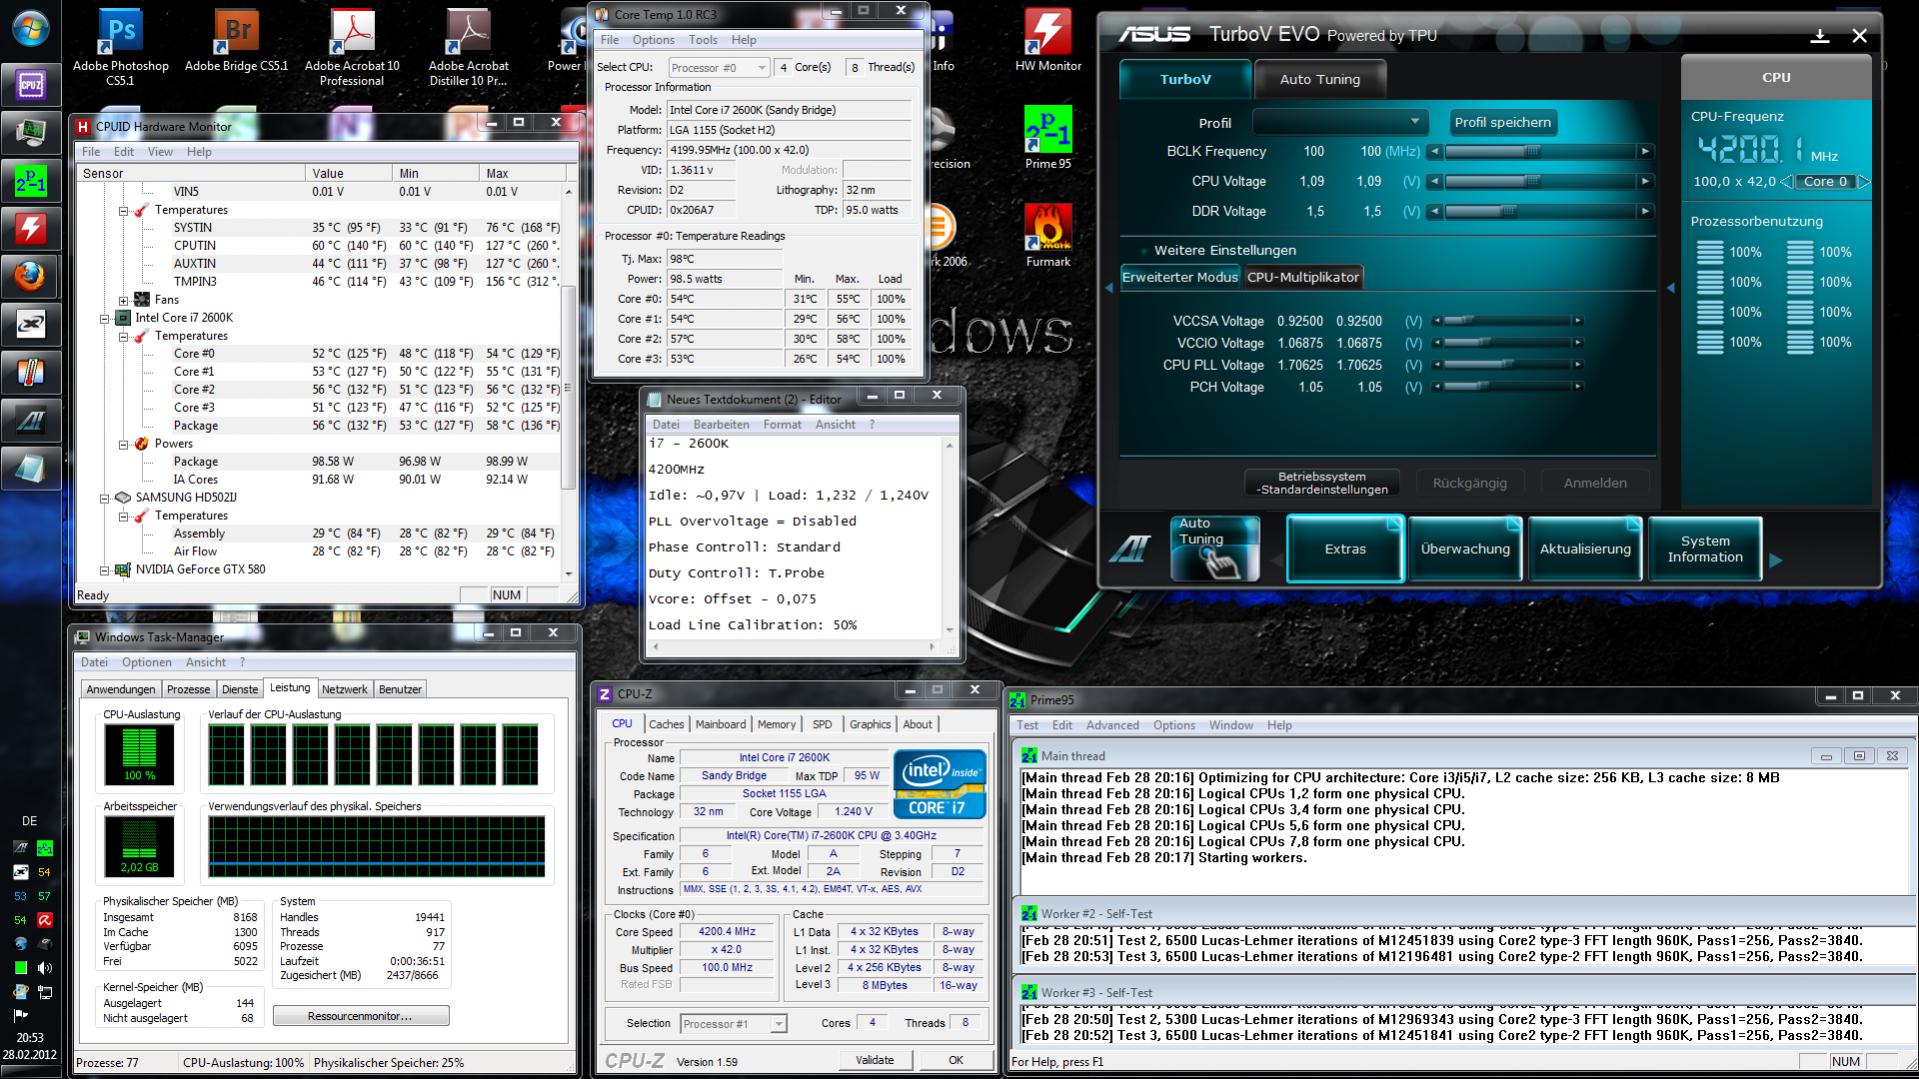Open the Windows Start menu orb

click(30, 27)
